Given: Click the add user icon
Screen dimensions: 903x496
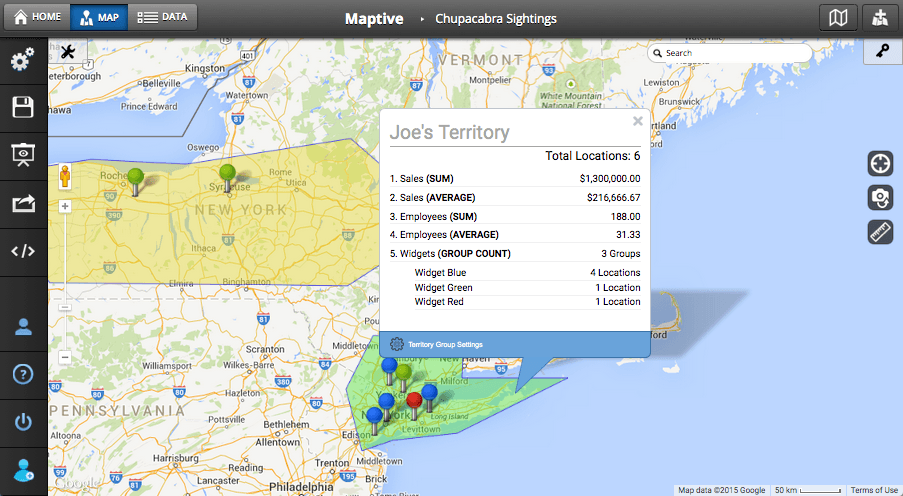Looking at the screenshot, I should pyautogui.click(x=23, y=470).
